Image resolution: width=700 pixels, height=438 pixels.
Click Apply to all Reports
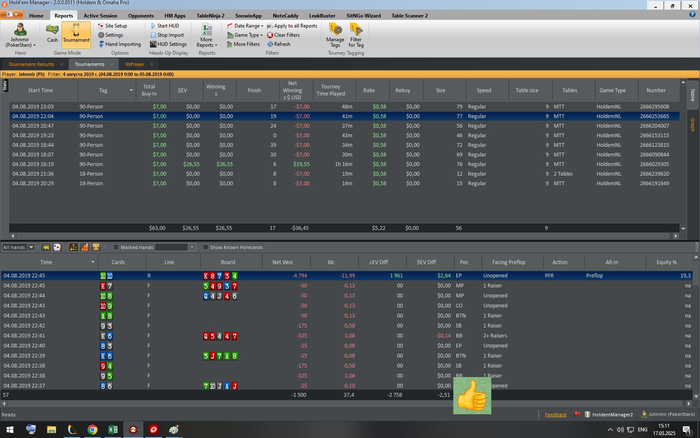pyautogui.click(x=292, y=26)
